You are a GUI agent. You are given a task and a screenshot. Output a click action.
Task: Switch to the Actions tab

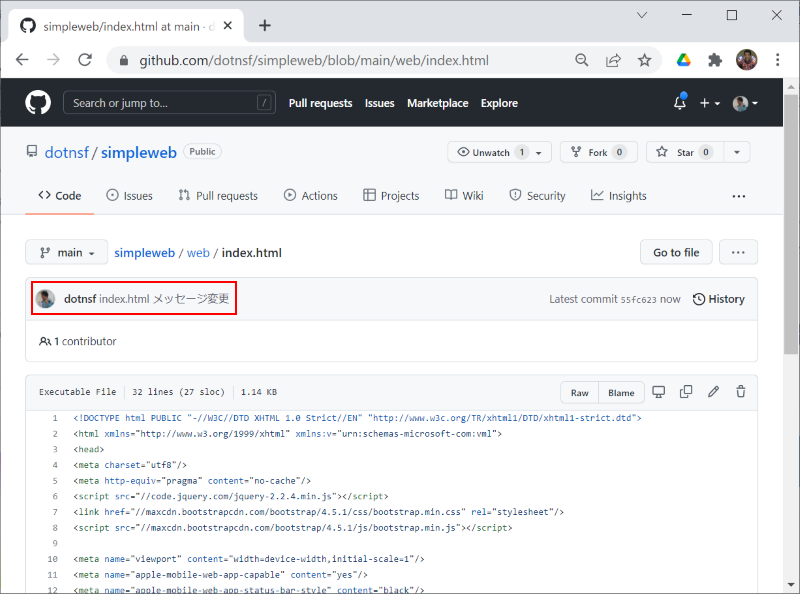311,195
